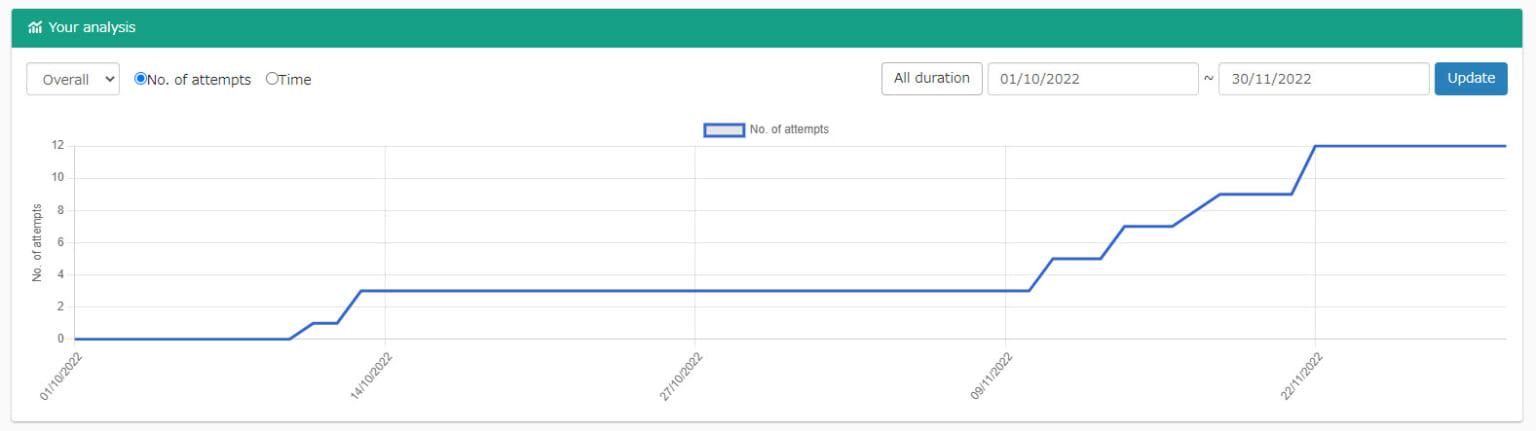Click the 27/10/2022 x-axis label
This screenshot has height=431, width=1536.
[680, 376]
